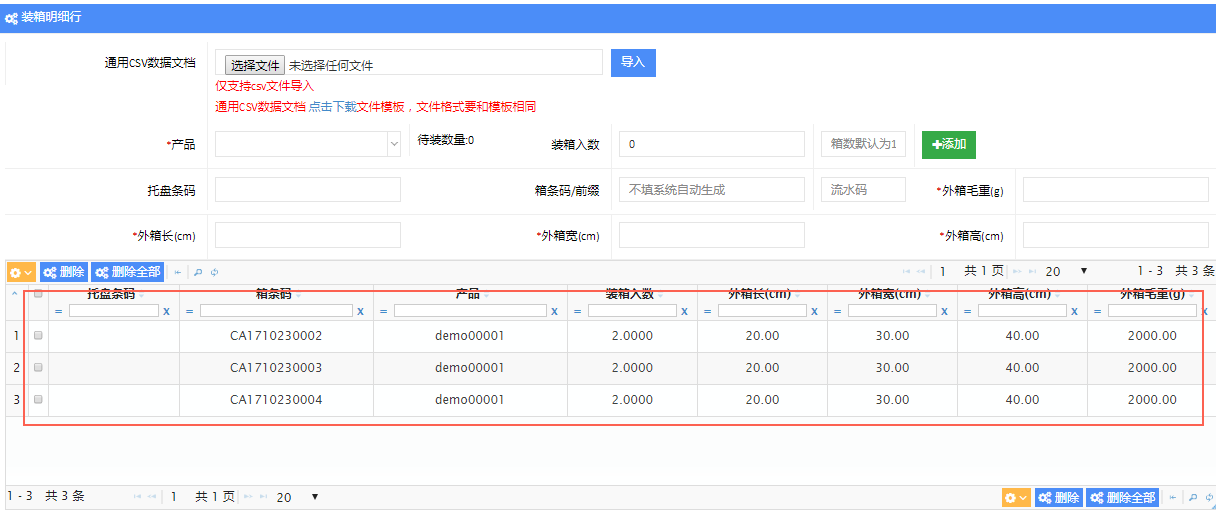Click 40.00 in row CA1710230003
The image size is (1216, 515).
[x=1022, y=368]
